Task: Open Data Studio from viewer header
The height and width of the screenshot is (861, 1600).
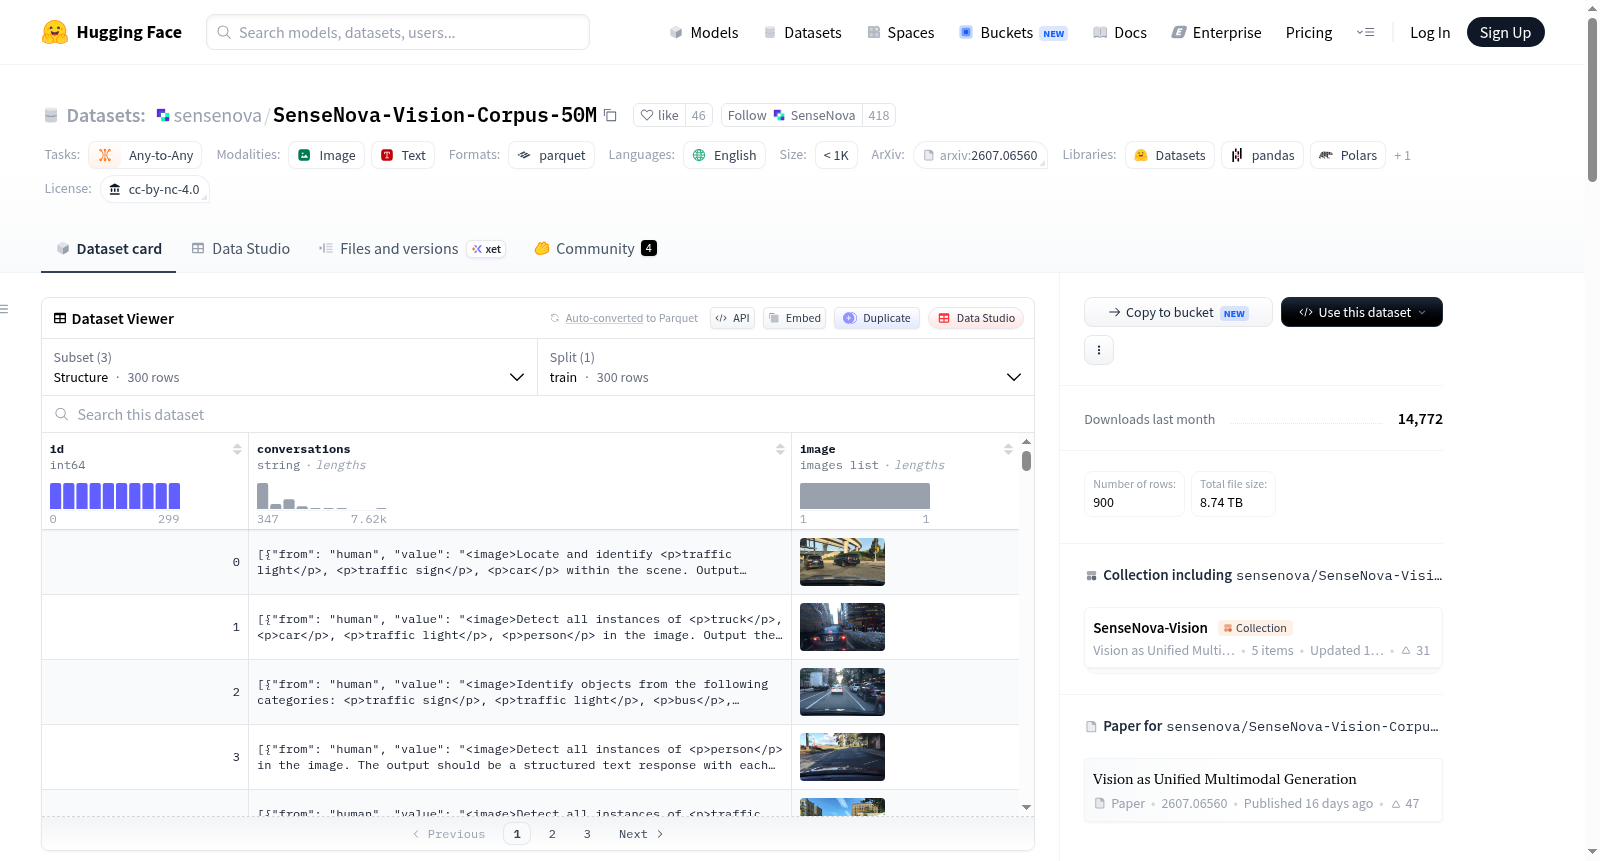Action: click(976, 318)
